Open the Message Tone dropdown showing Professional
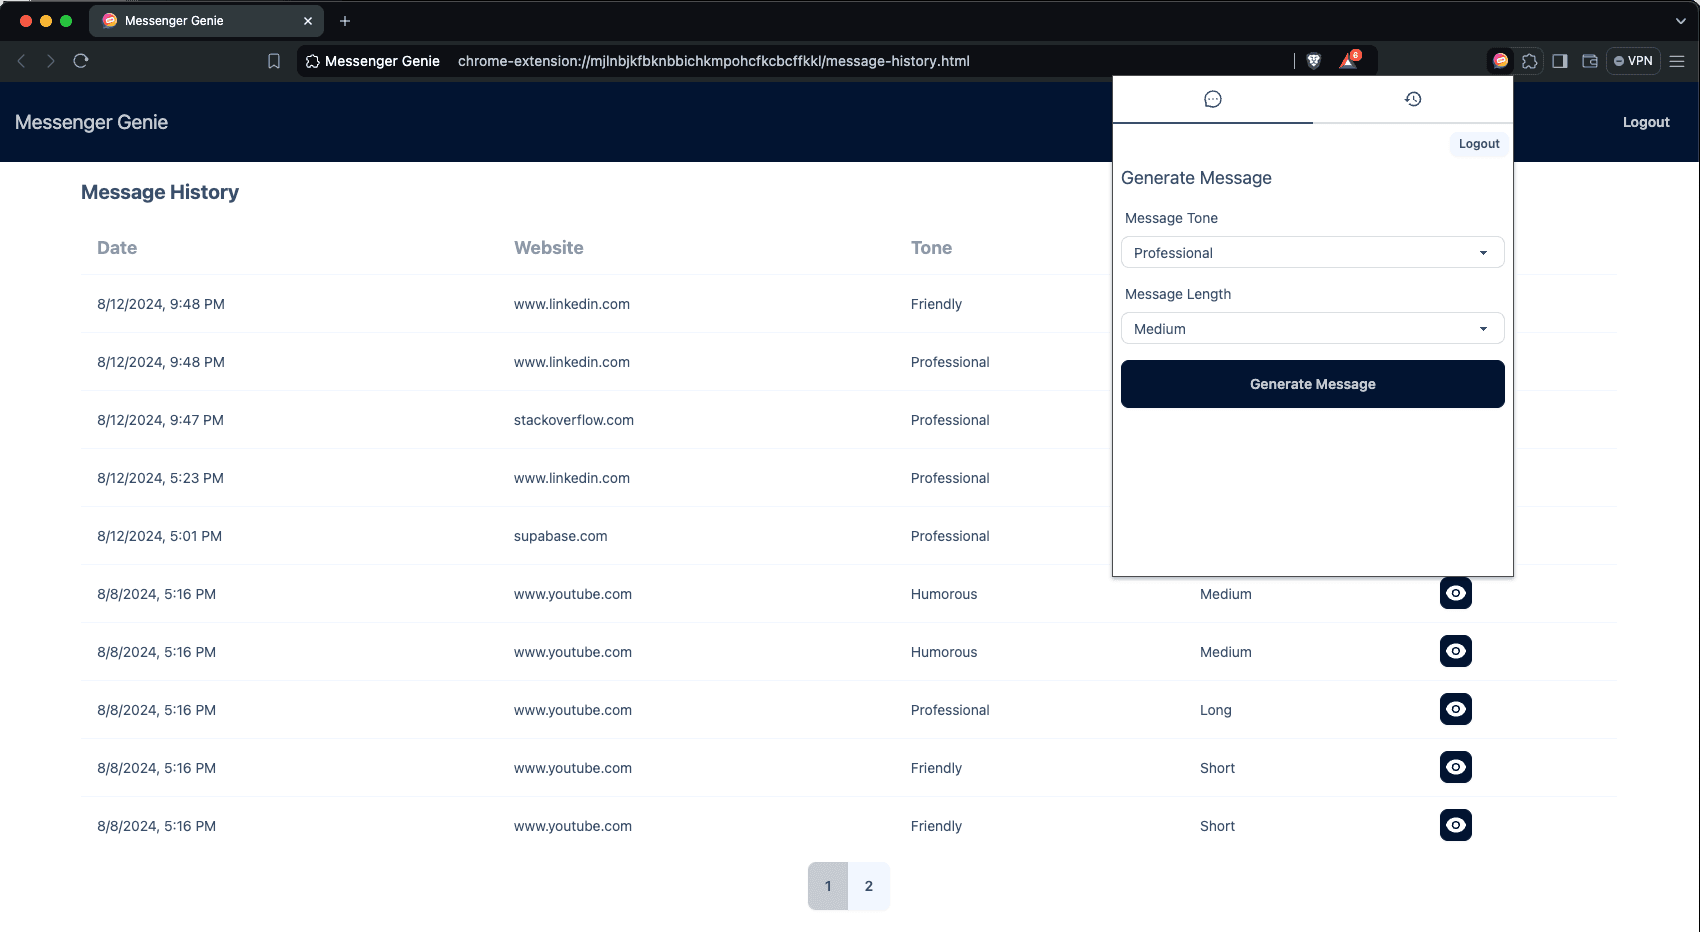Viewport: 1700px width, 932px height. click(x=1312, y=253)
